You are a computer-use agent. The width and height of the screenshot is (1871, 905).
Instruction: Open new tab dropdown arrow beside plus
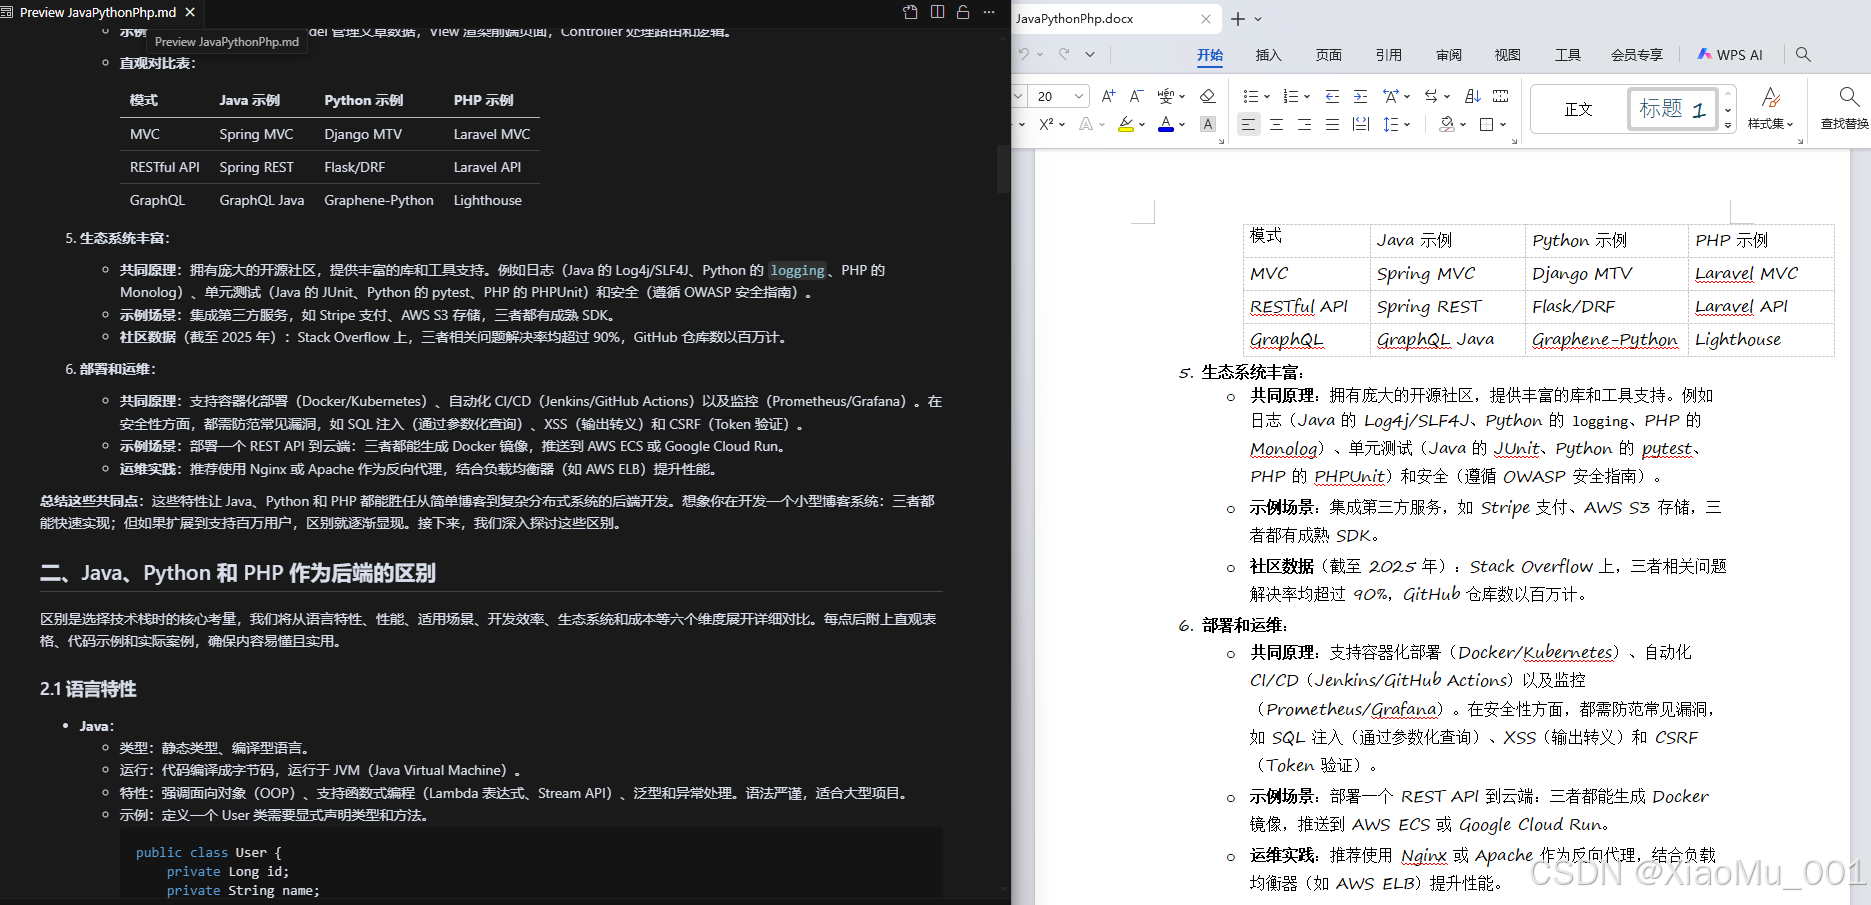(x=1258, y=19)
